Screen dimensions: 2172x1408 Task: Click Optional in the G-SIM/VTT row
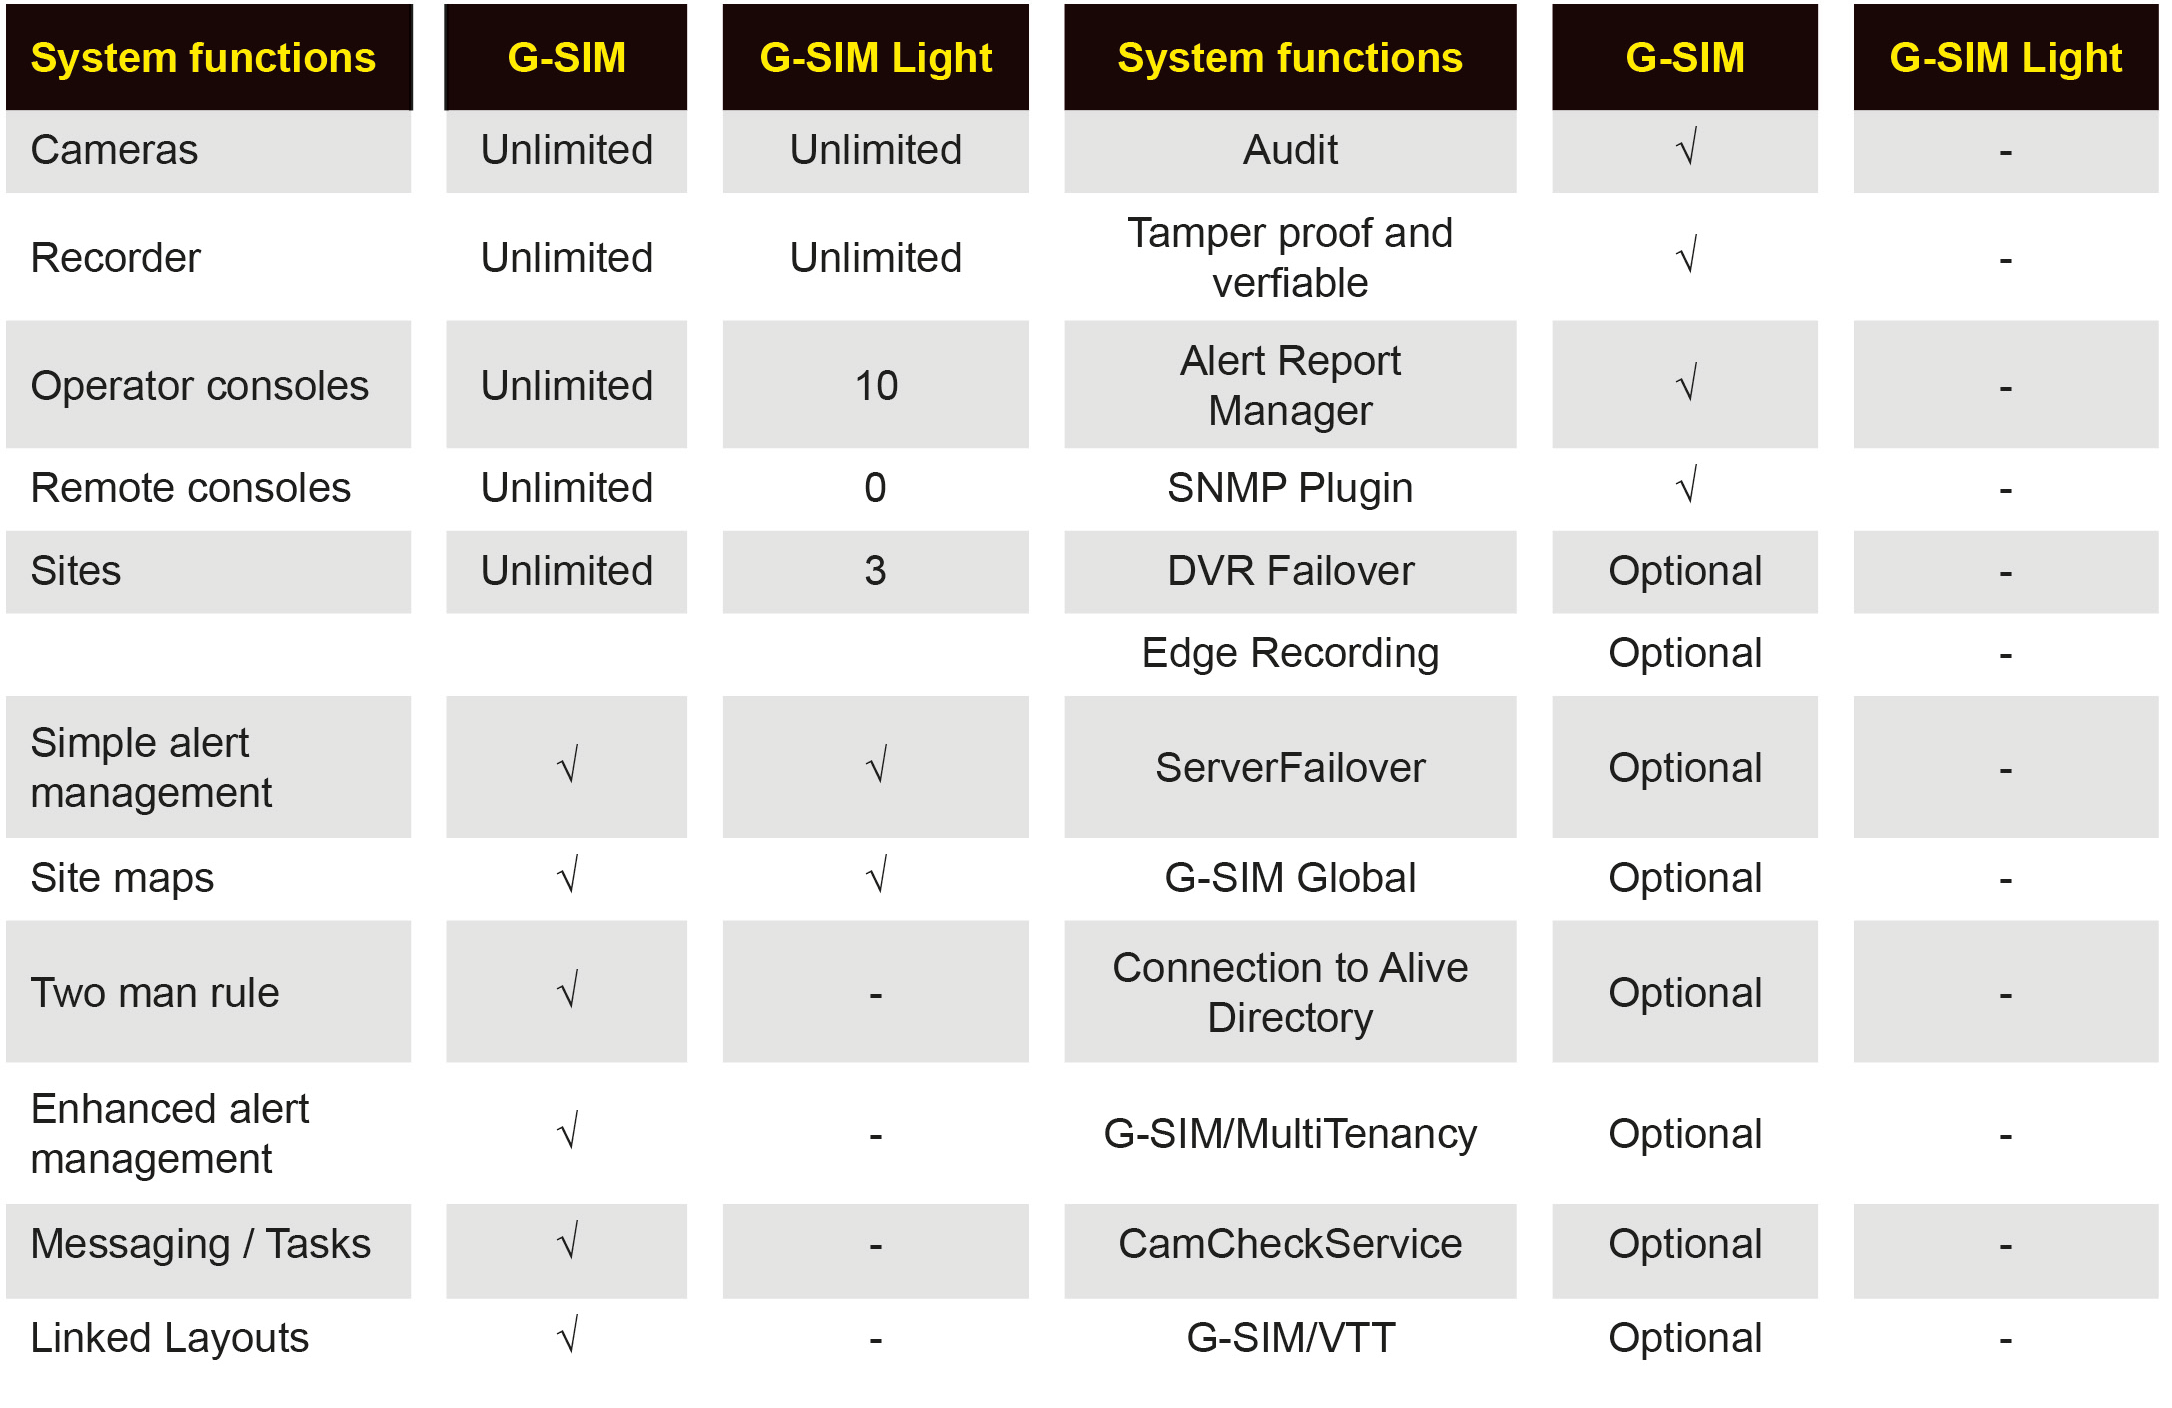pos(1685,1339)
